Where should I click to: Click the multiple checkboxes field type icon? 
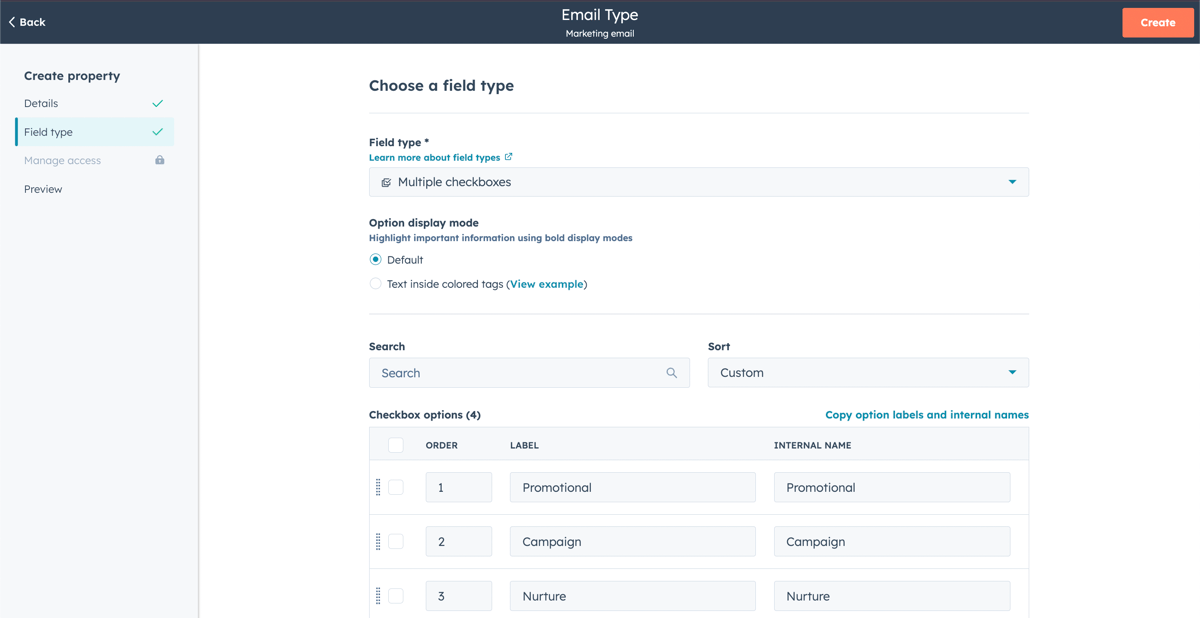pos(386,183)
